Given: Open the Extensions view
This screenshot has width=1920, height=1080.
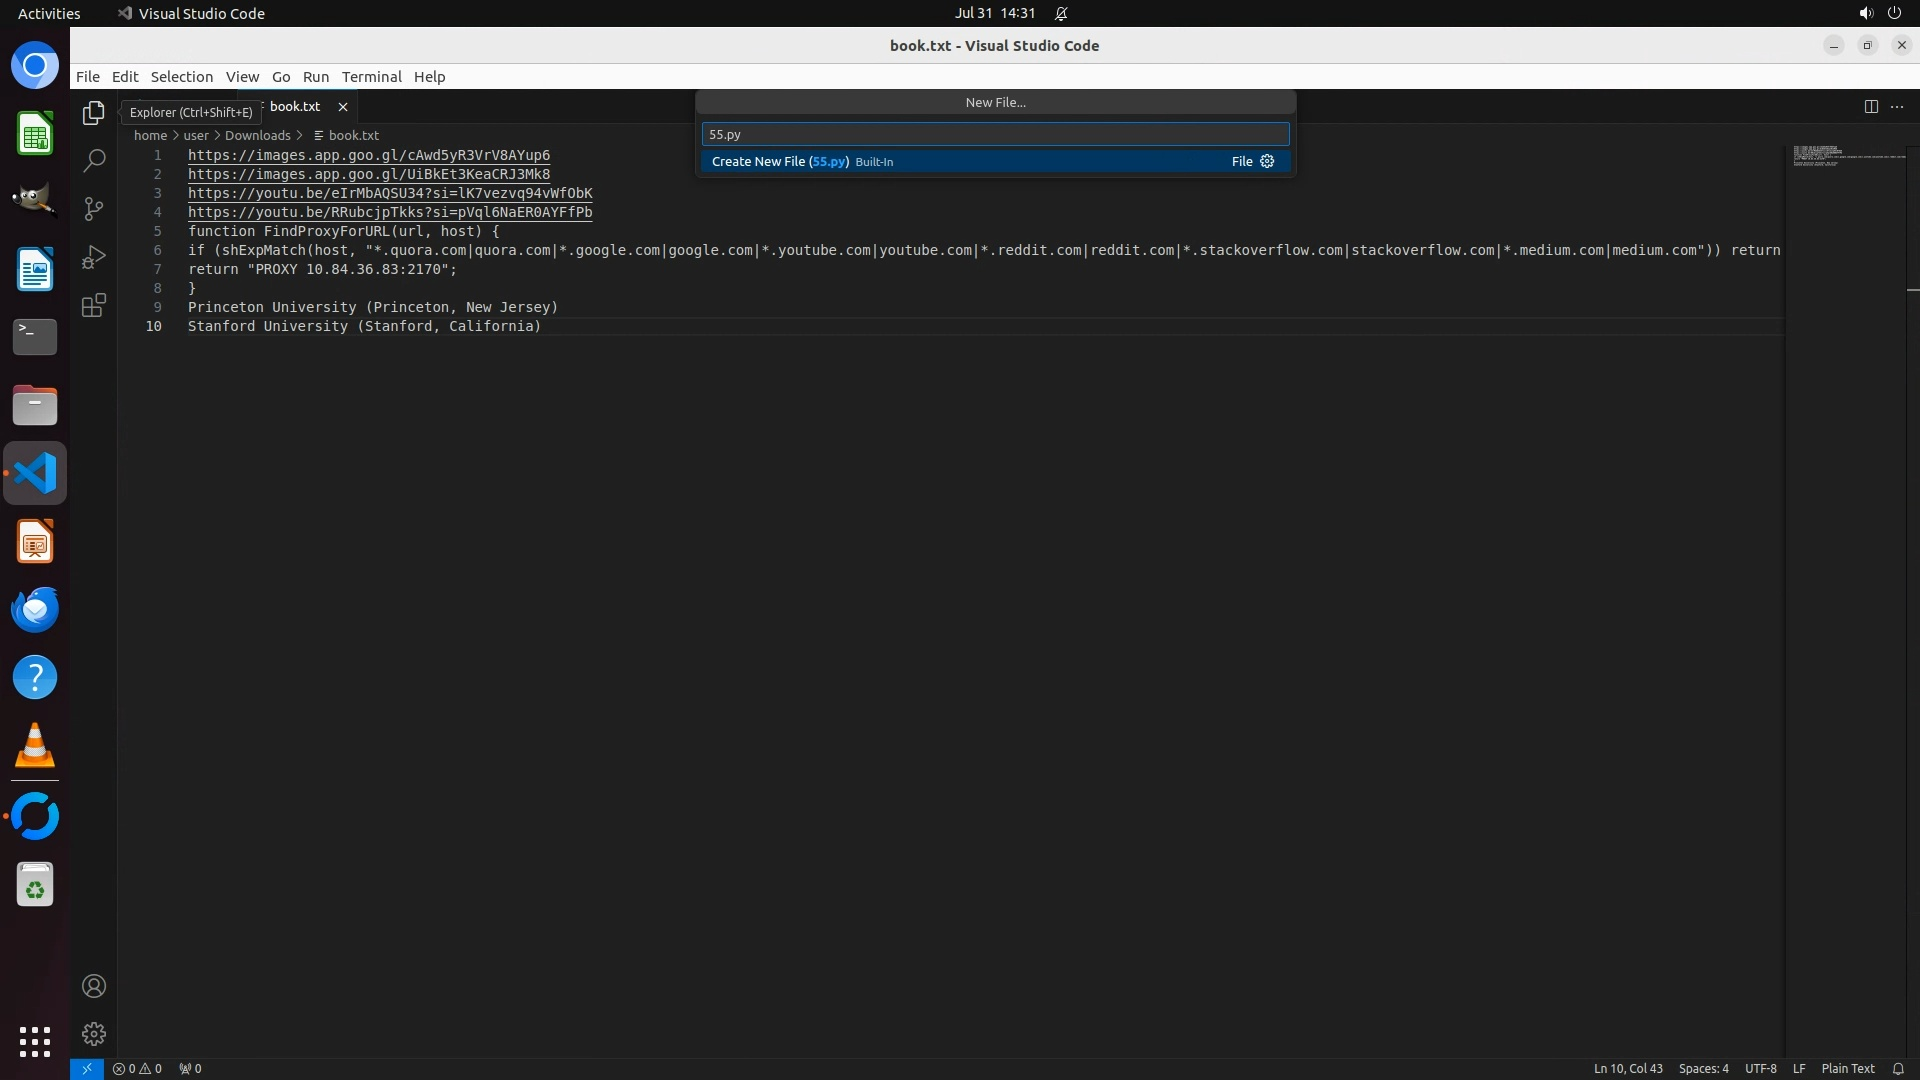Looking at the screenshot, I should [94, 305].
